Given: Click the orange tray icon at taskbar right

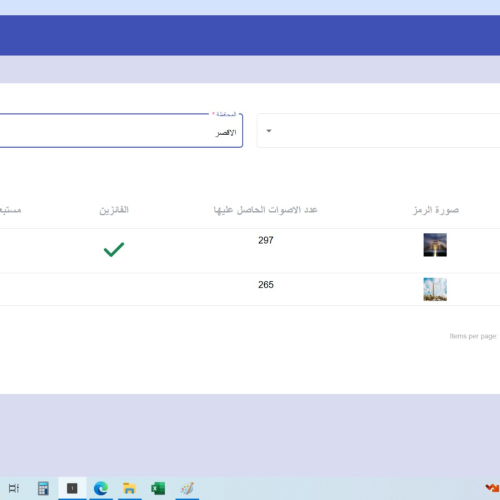Looking at the screenshot, I should click(x=492, y=488).
